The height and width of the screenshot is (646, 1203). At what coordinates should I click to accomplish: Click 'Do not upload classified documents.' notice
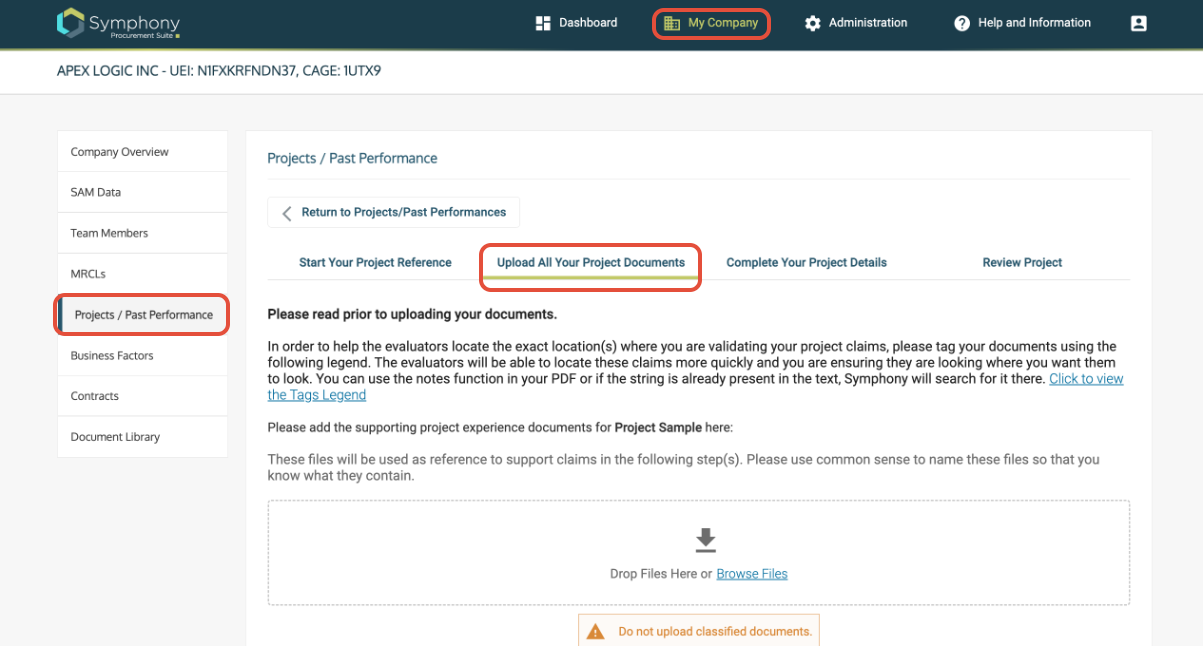[x=699, y=631]
